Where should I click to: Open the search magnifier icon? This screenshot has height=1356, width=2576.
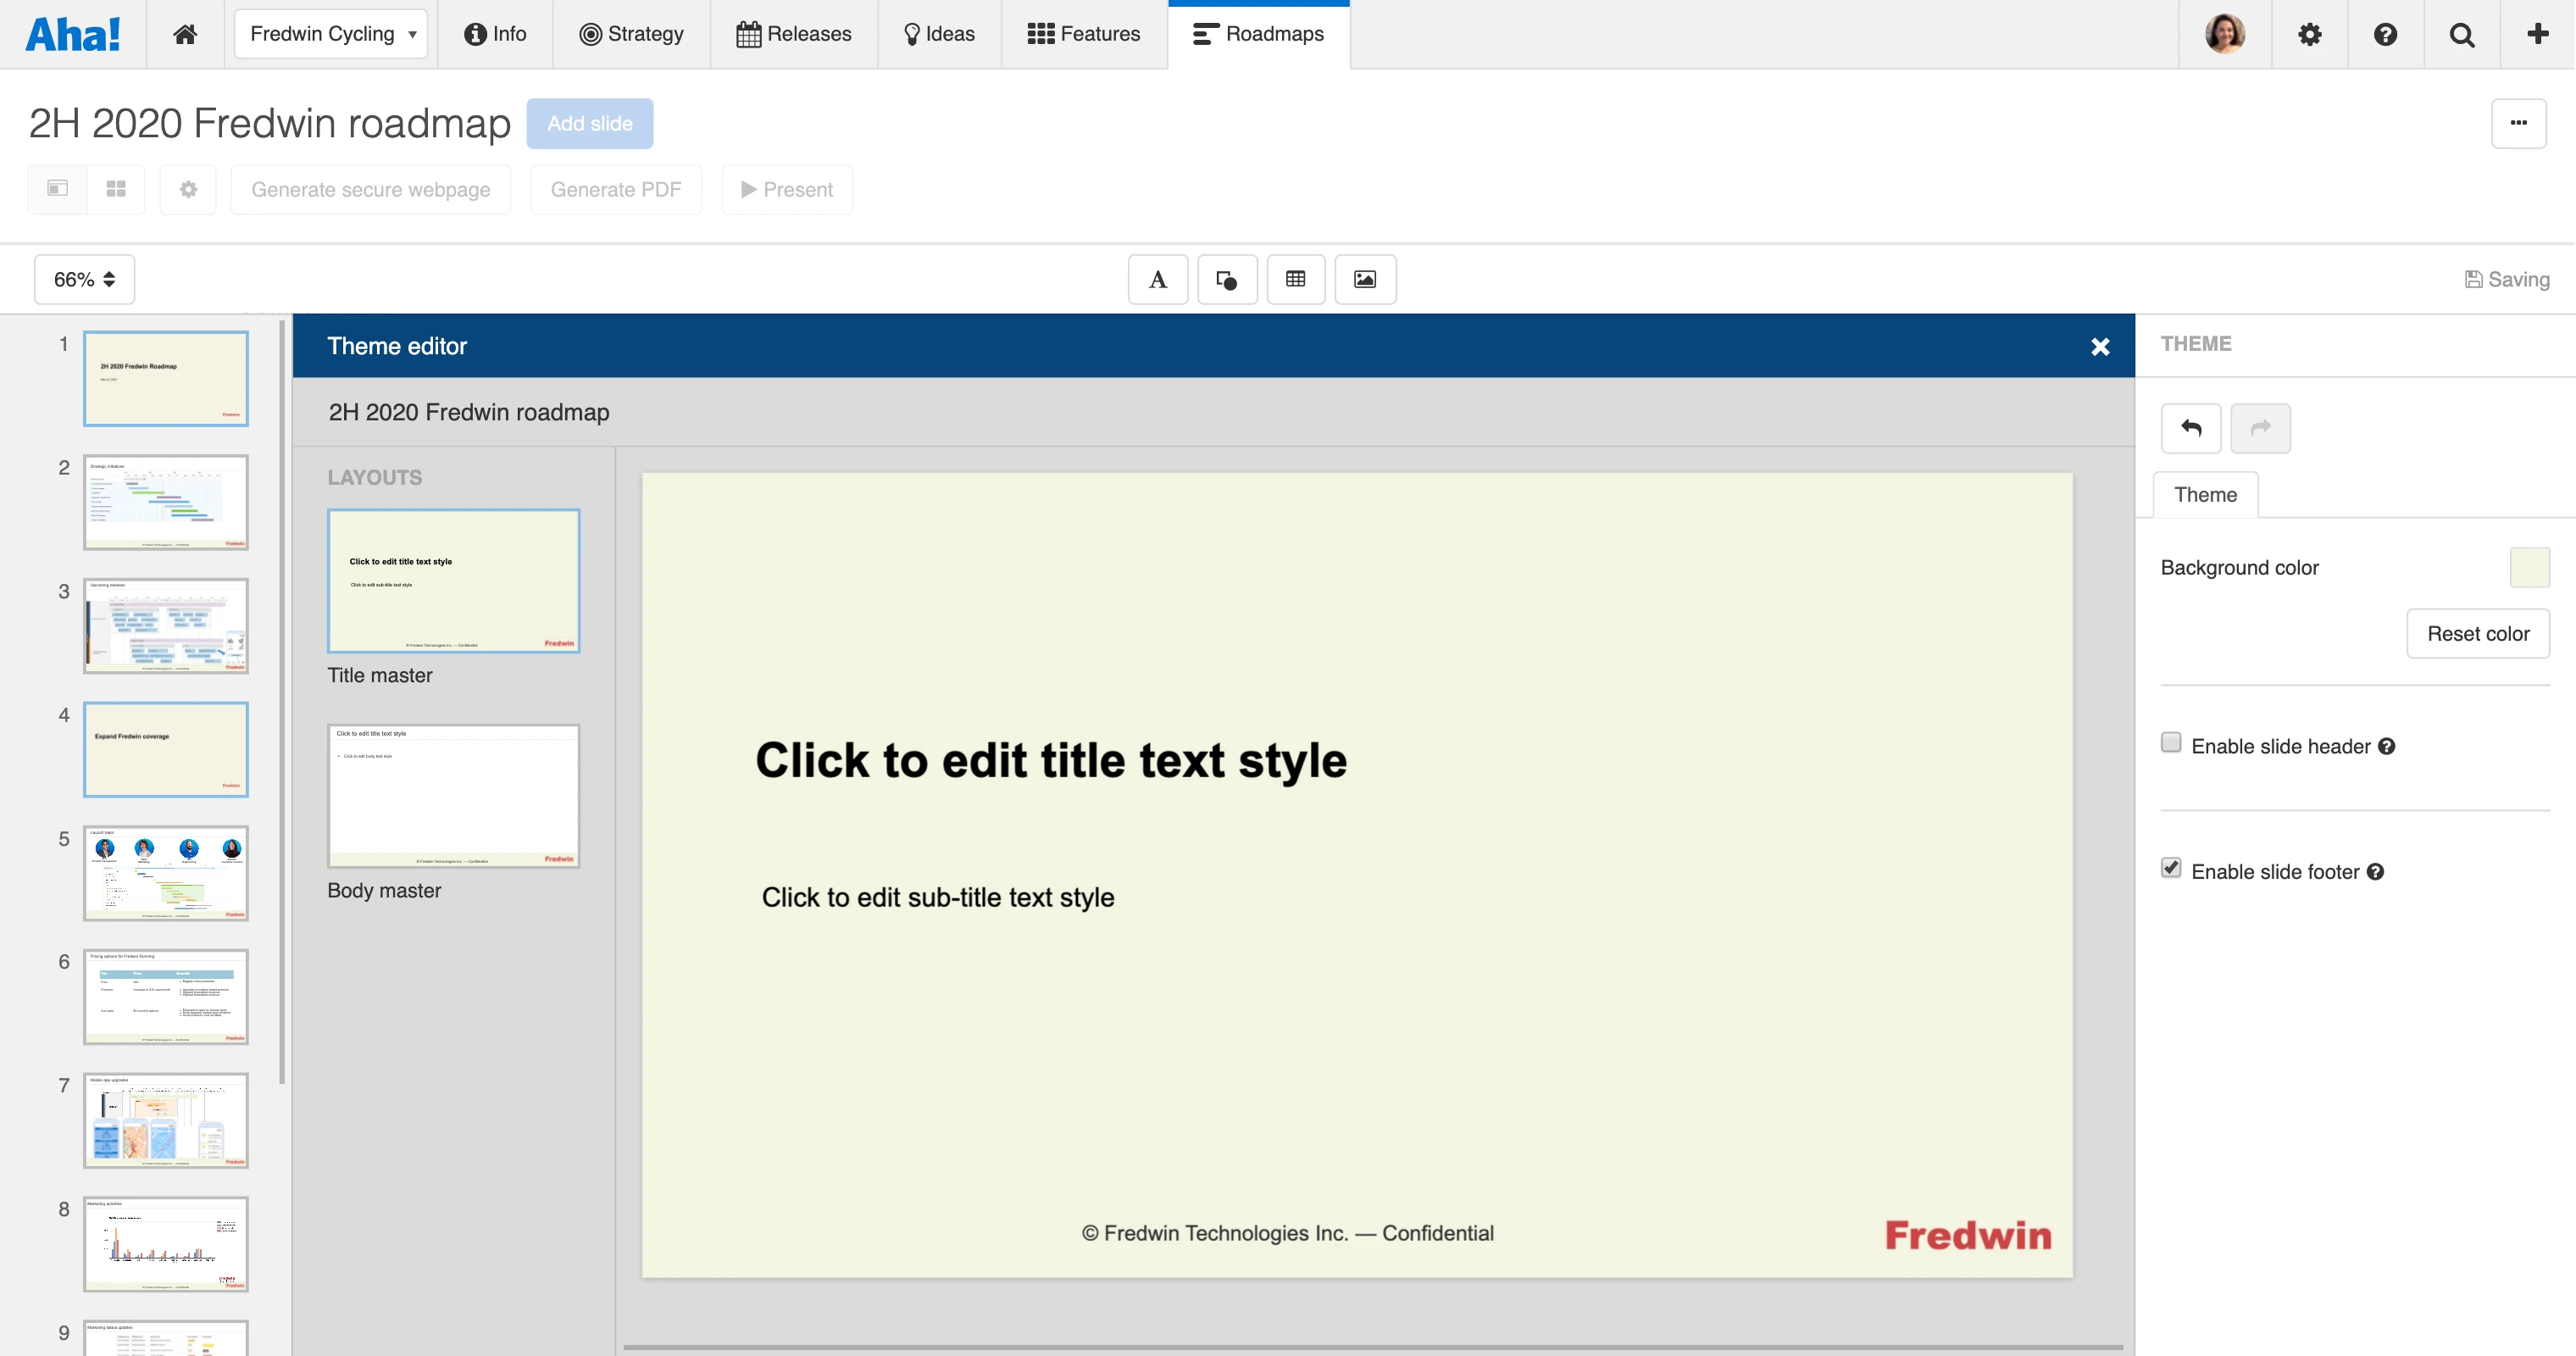2461,34
